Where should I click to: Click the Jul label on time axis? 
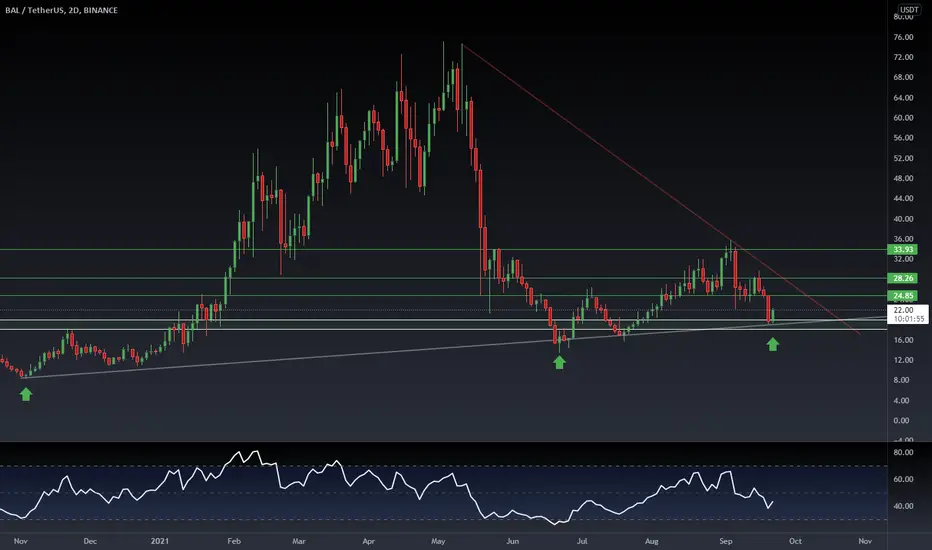click(x=582, y=541)
